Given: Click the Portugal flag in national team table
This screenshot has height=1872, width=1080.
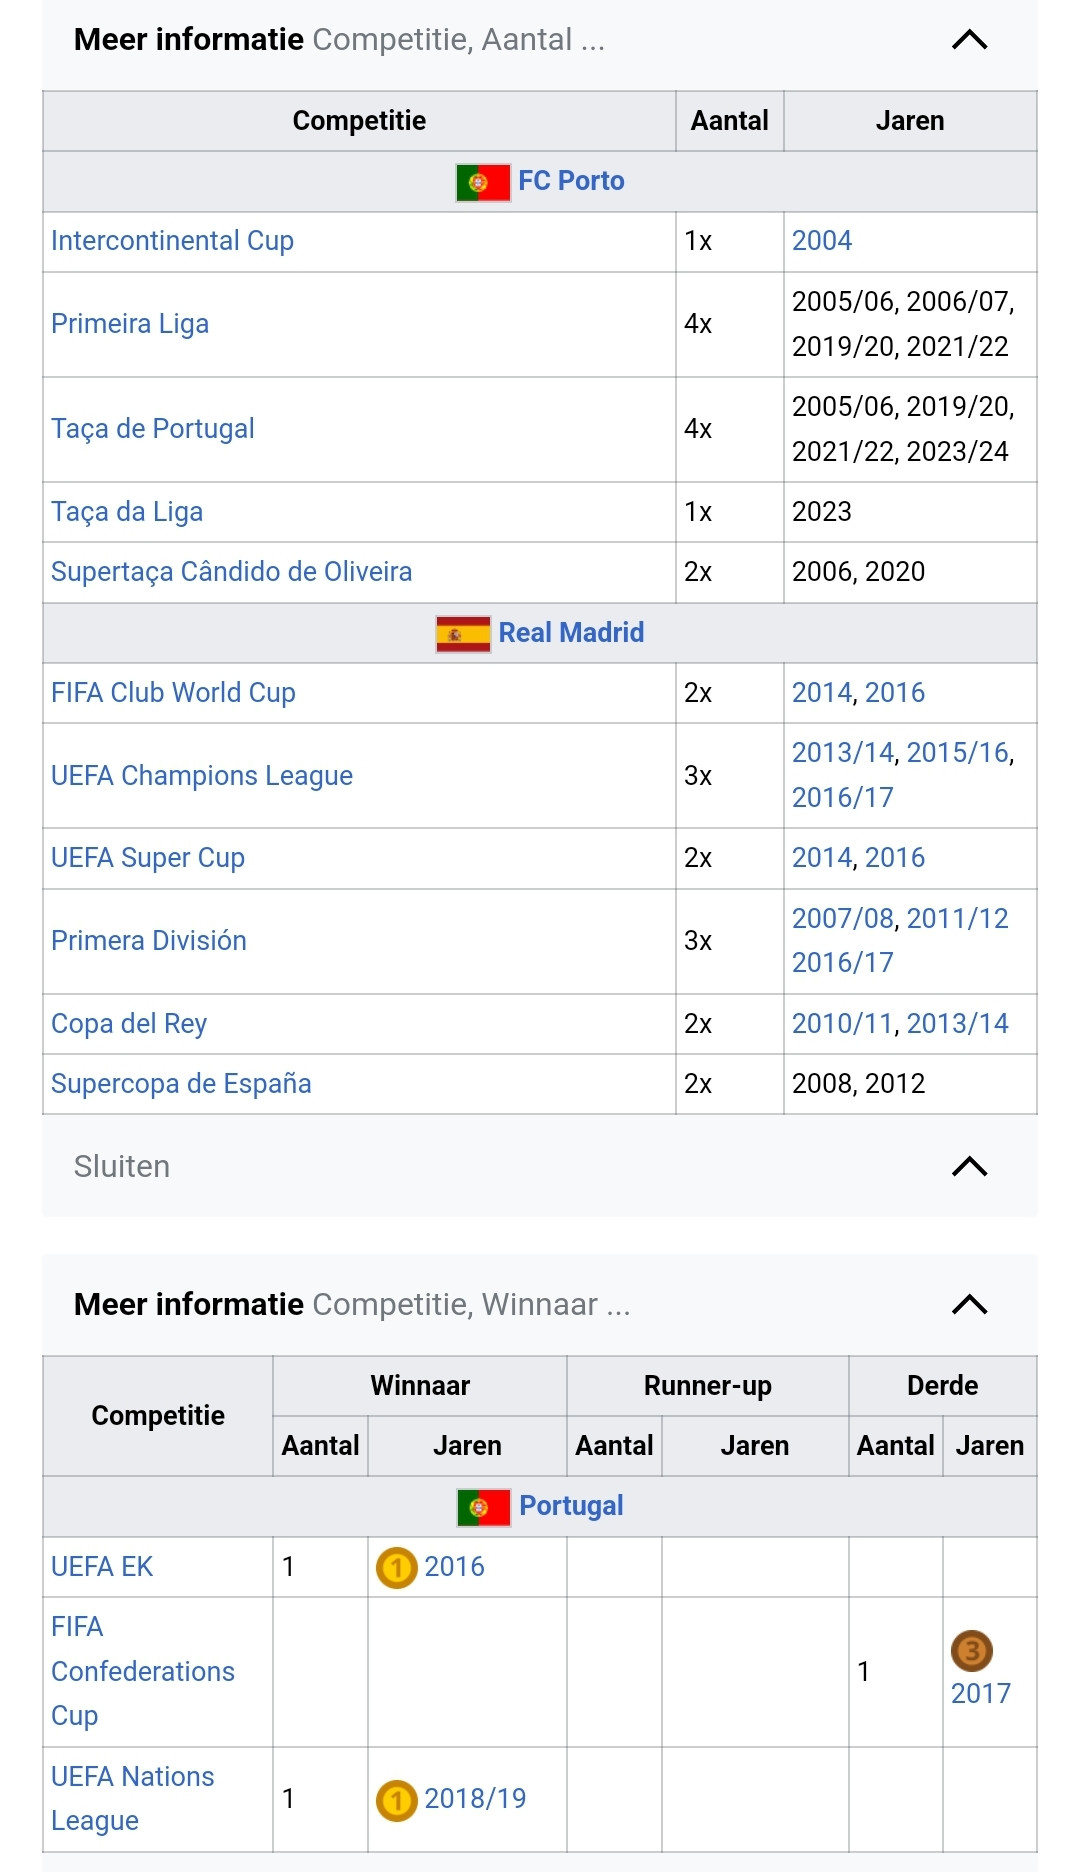Looking at the screenshot, I should tap(484, 1507).
